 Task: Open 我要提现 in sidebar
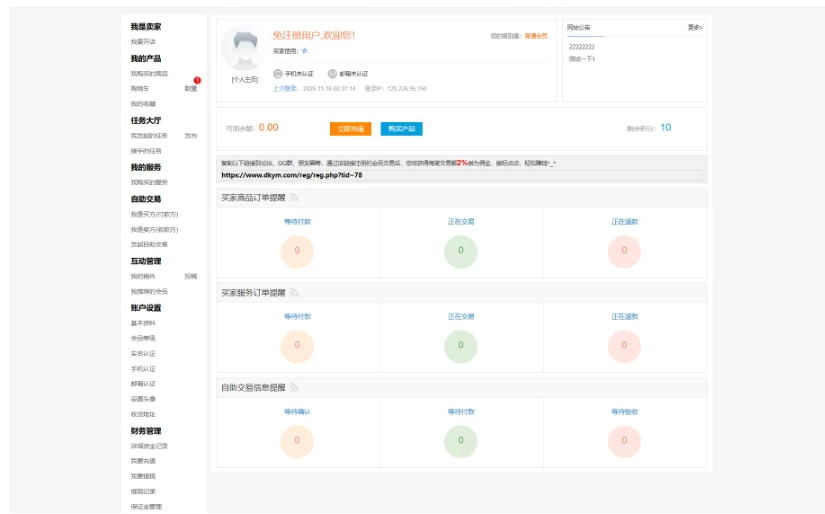(143, 476)
